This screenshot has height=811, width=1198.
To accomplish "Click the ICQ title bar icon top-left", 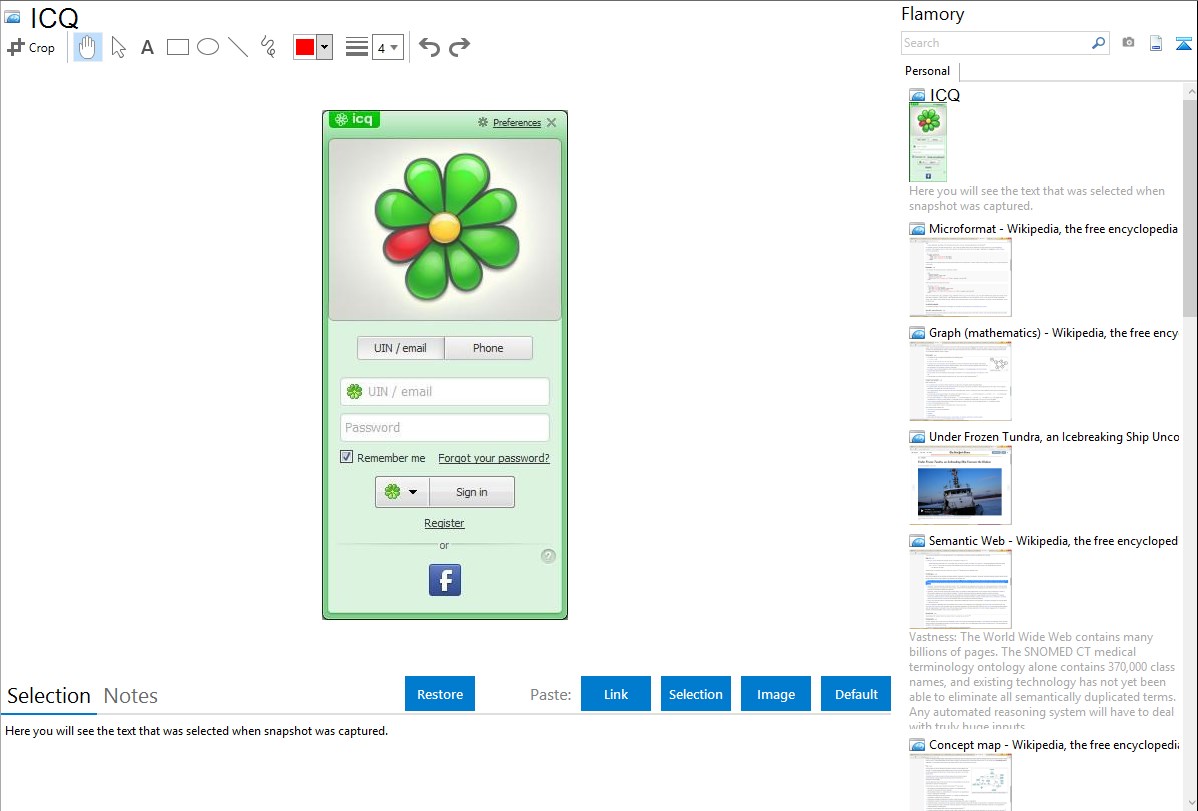I will 12,16.
